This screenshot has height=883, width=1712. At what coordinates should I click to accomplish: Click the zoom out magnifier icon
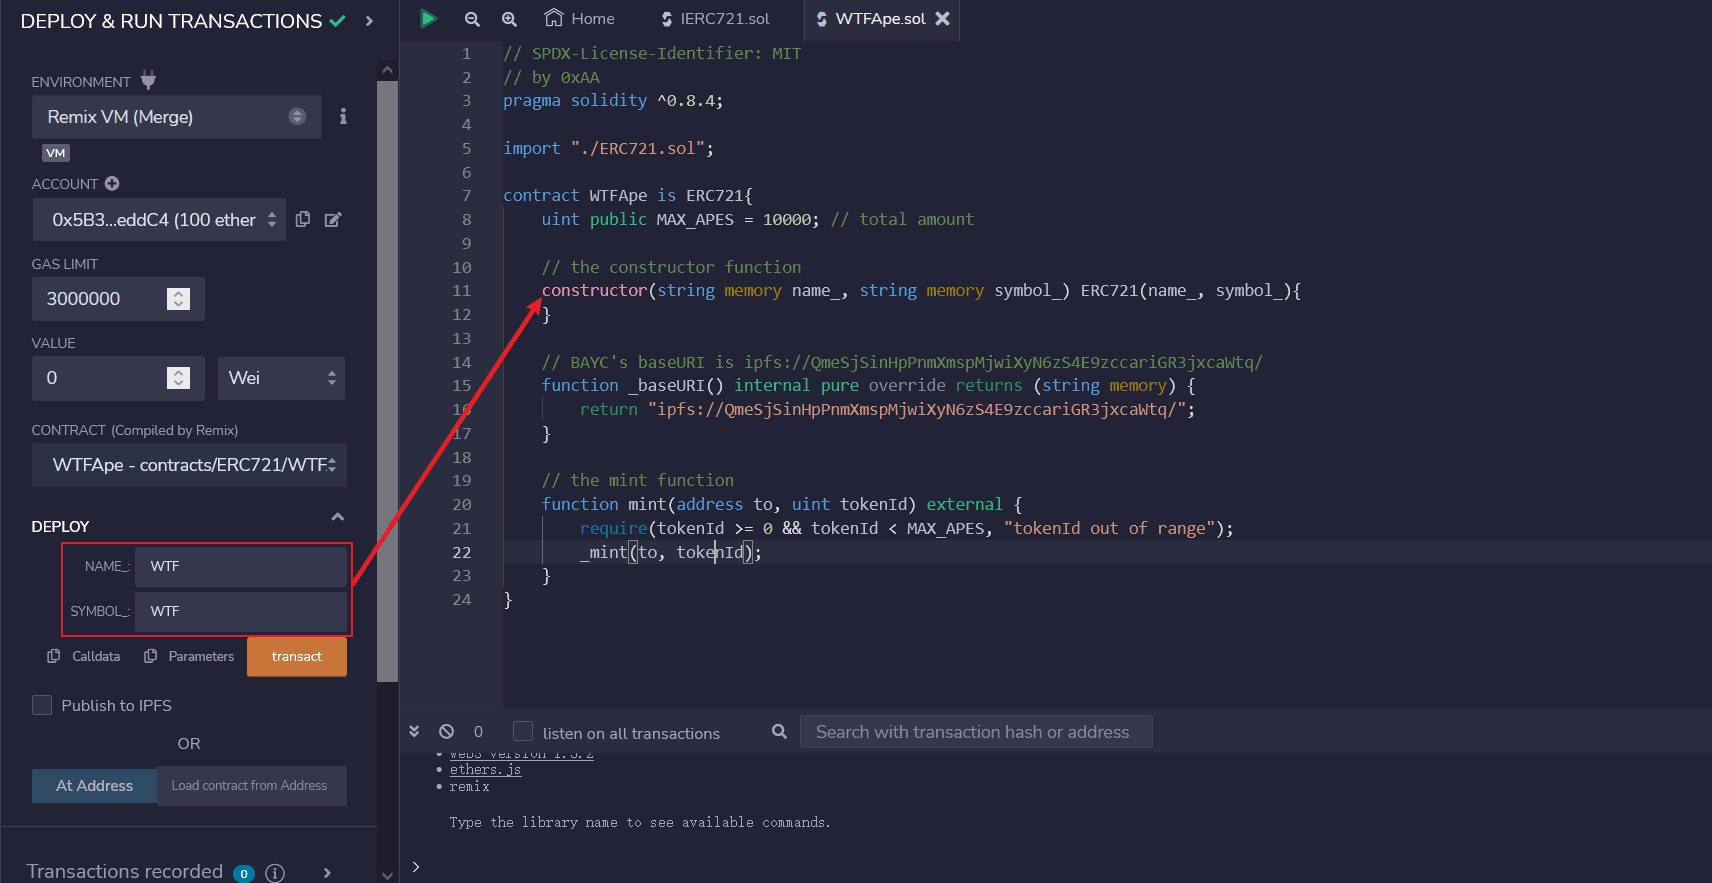[x=472, y=19]
